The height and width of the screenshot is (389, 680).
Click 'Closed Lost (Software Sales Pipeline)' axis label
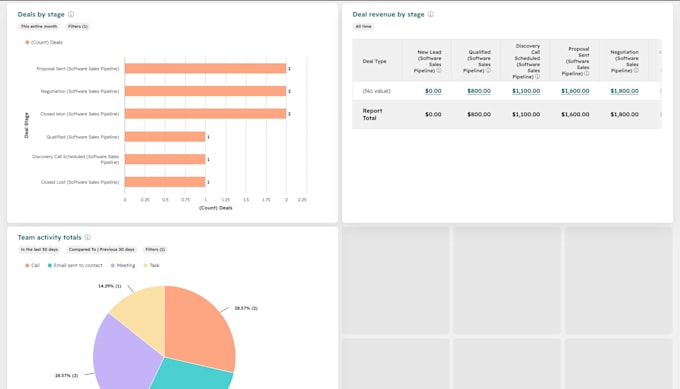[x=80, y=182]
